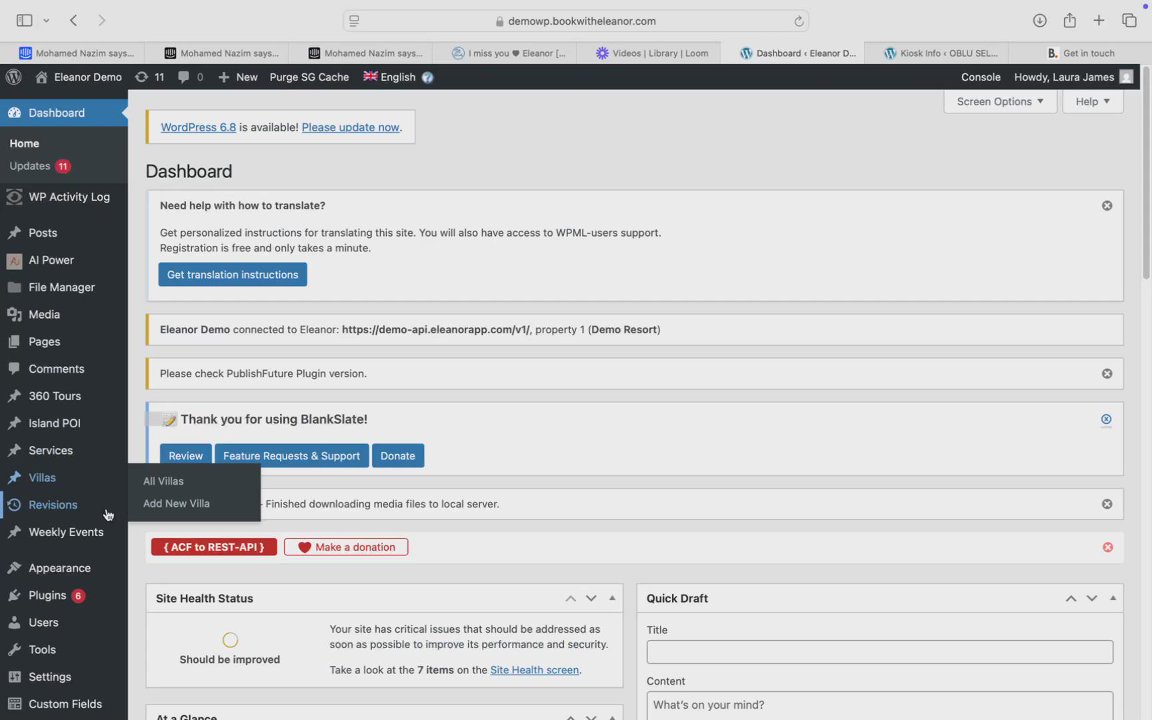Open the AI Power menu
The width and height of the screenshot is (1152, 720).
[64, 260]
